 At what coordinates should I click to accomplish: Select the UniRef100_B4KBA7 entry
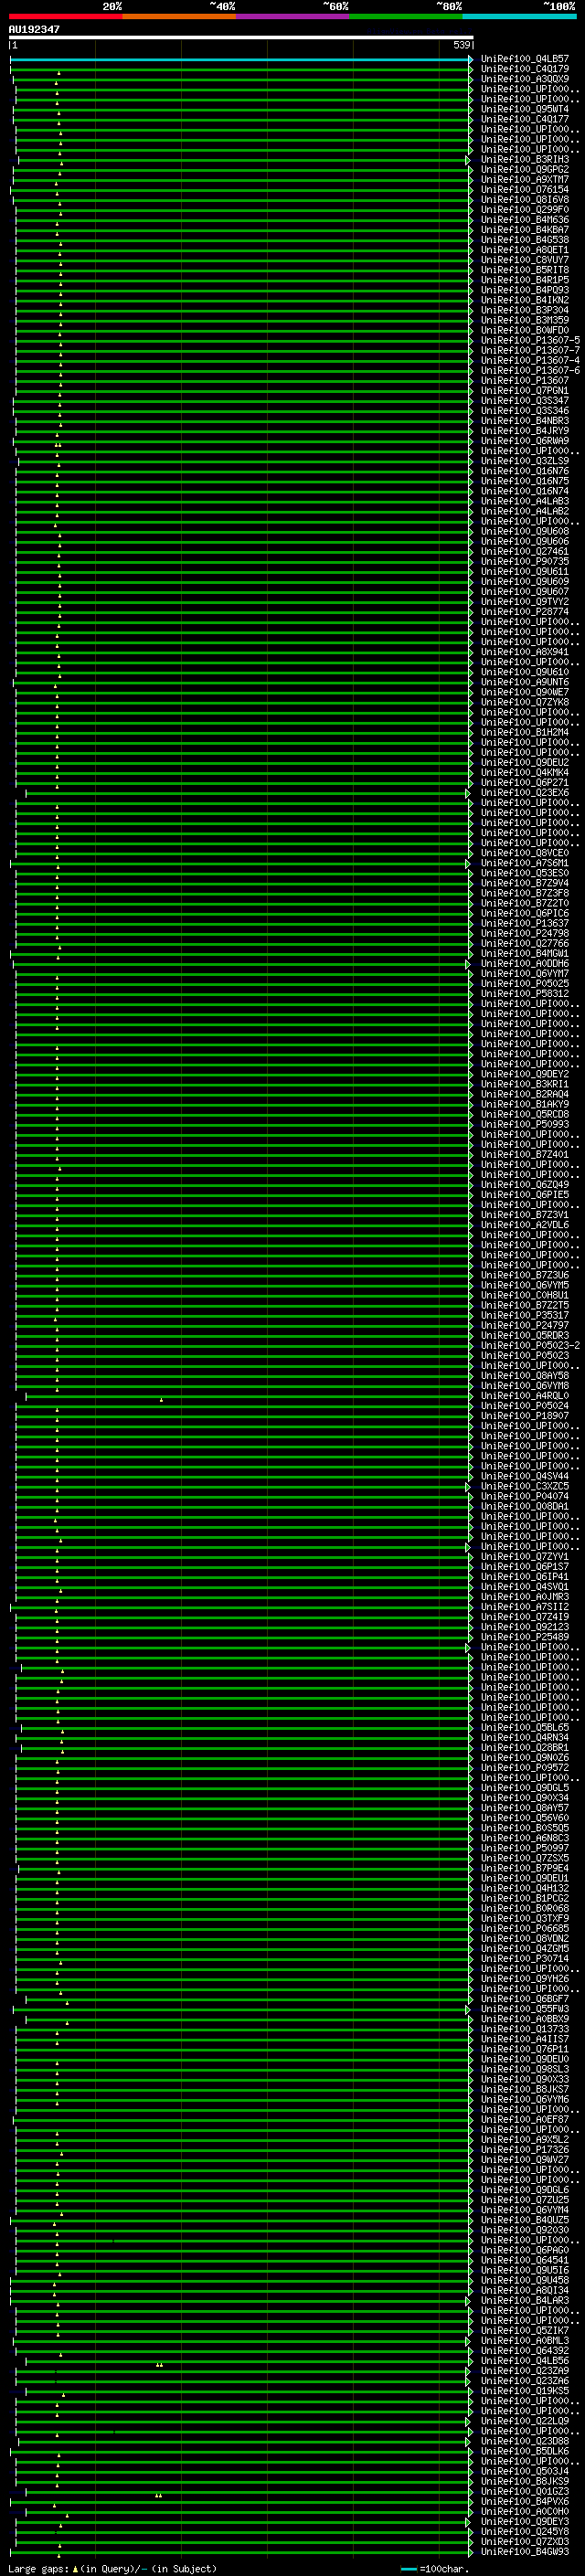click(525, 230)
